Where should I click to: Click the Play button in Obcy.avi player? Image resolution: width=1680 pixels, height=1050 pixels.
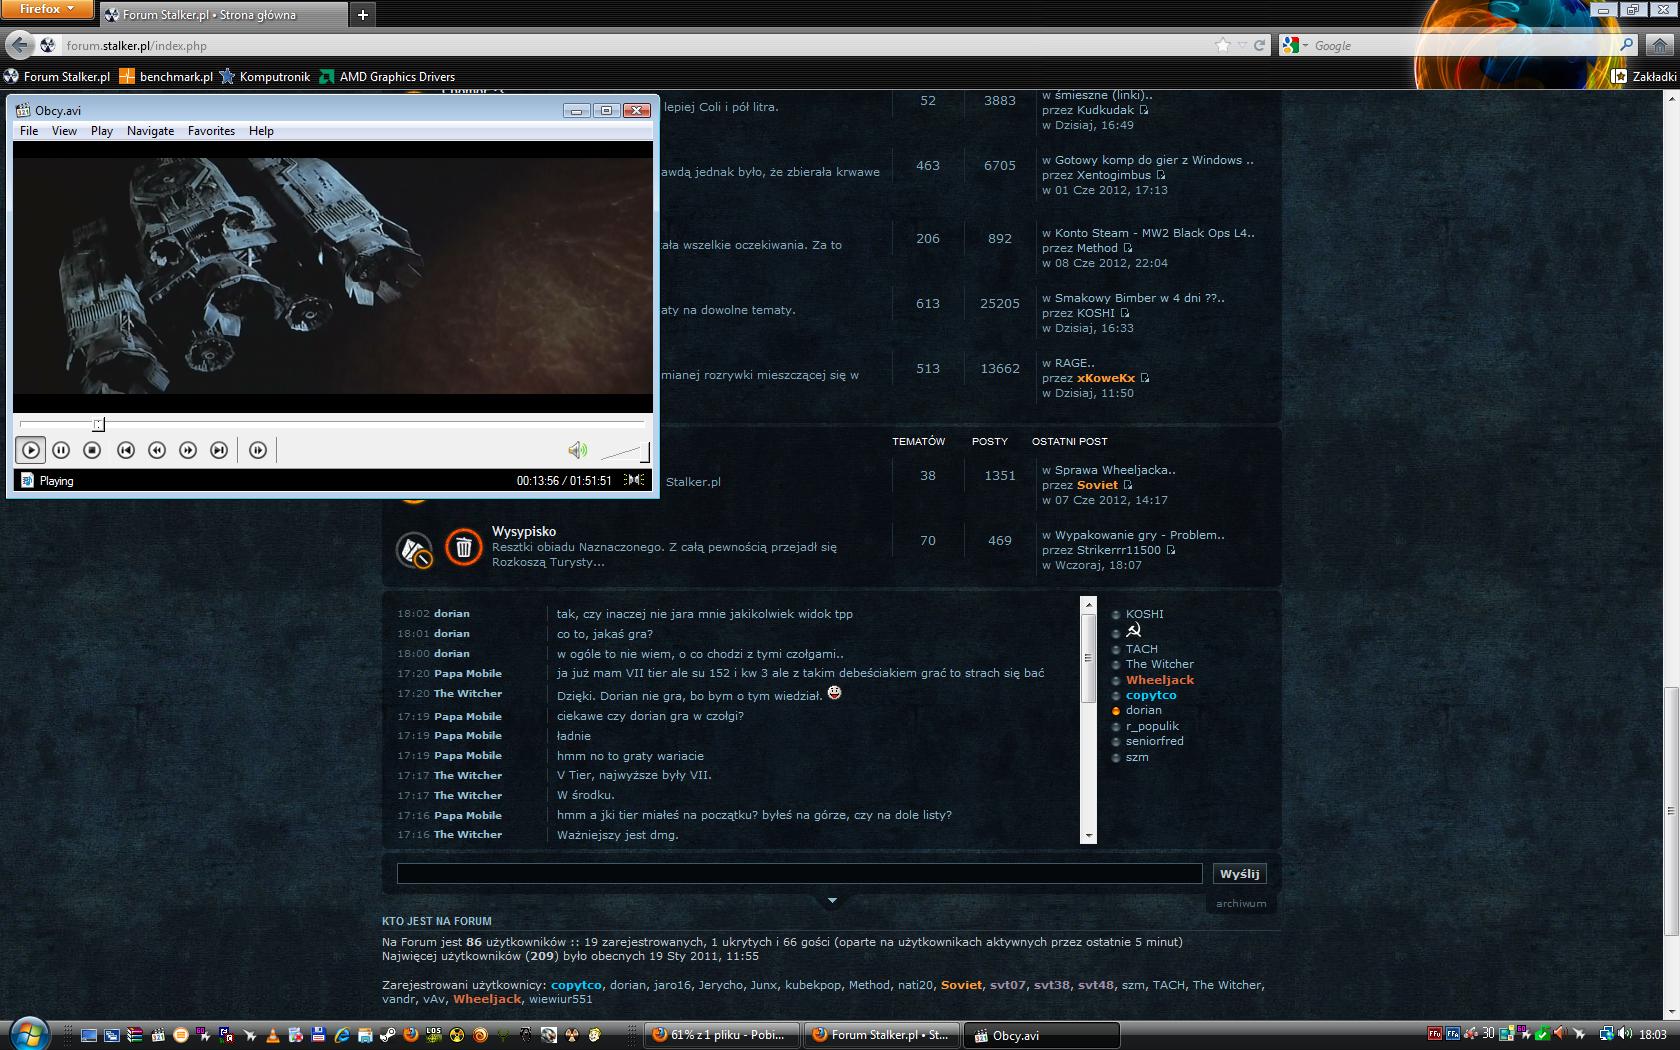[31, 450]
